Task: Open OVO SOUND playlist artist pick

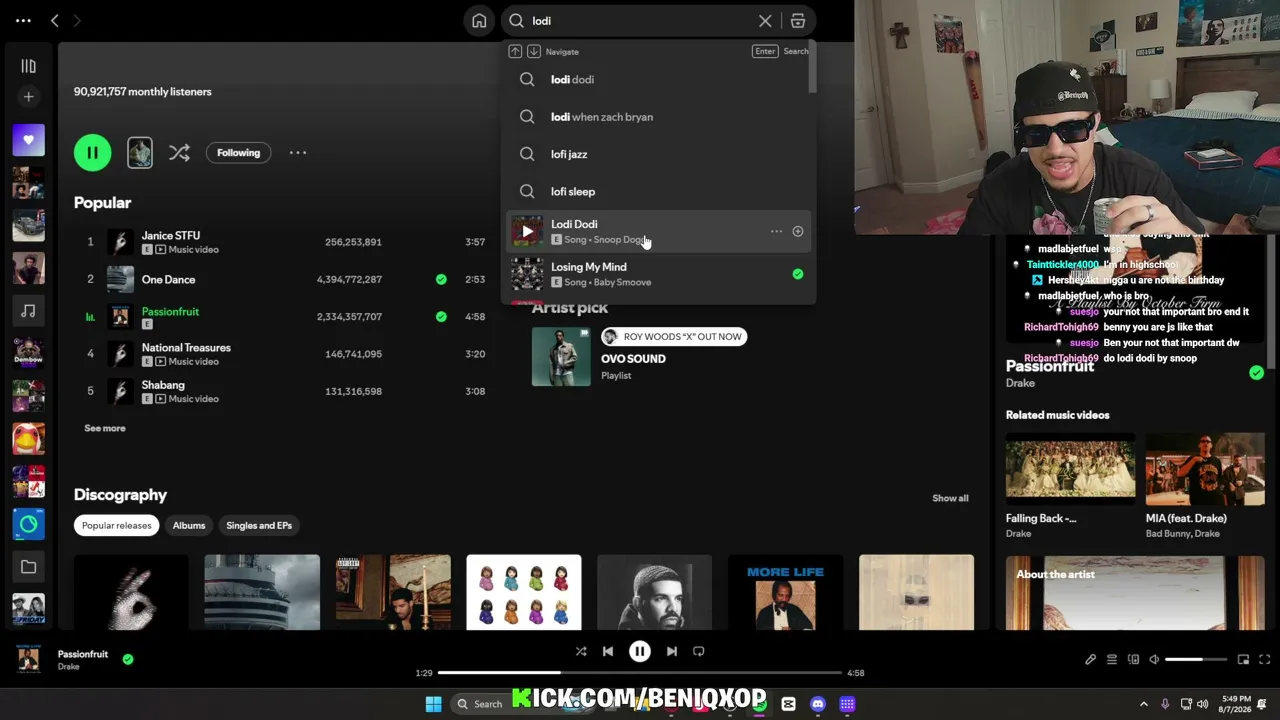Action: pyautogui.click(x=633, y=359)
